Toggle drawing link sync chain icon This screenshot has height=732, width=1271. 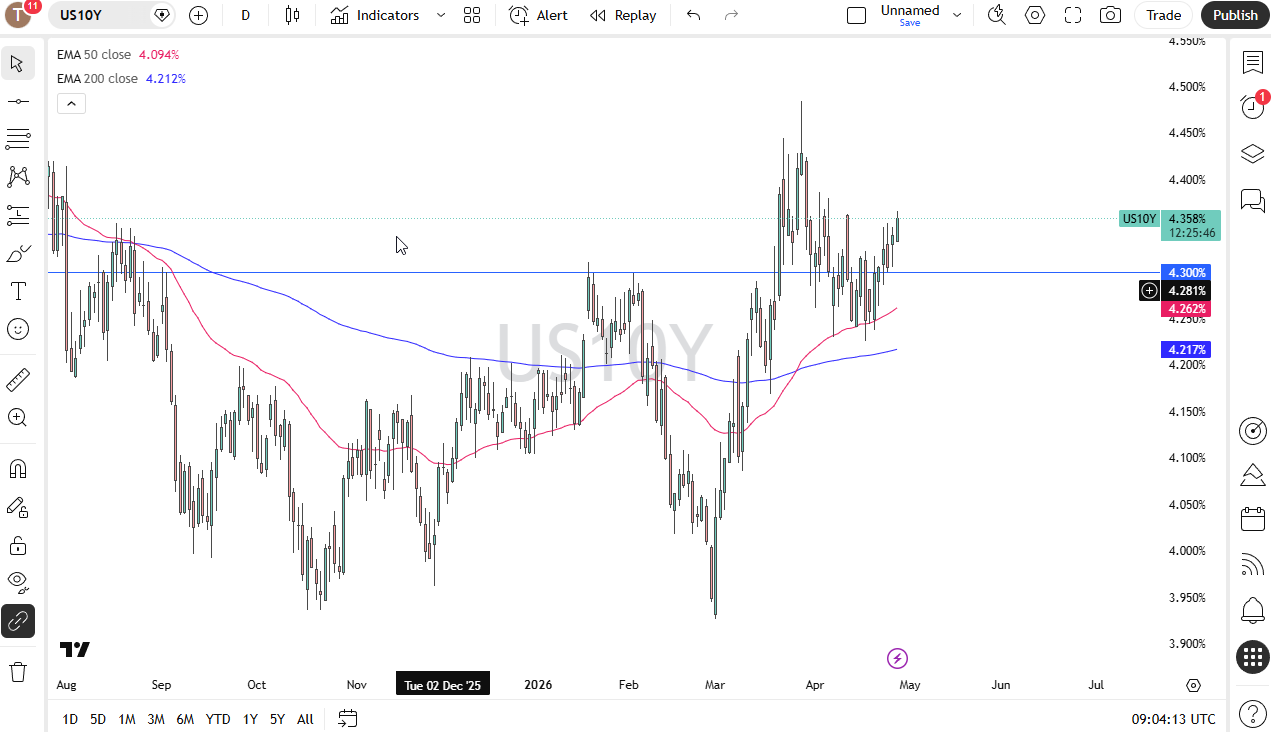[x=17, y=621]
